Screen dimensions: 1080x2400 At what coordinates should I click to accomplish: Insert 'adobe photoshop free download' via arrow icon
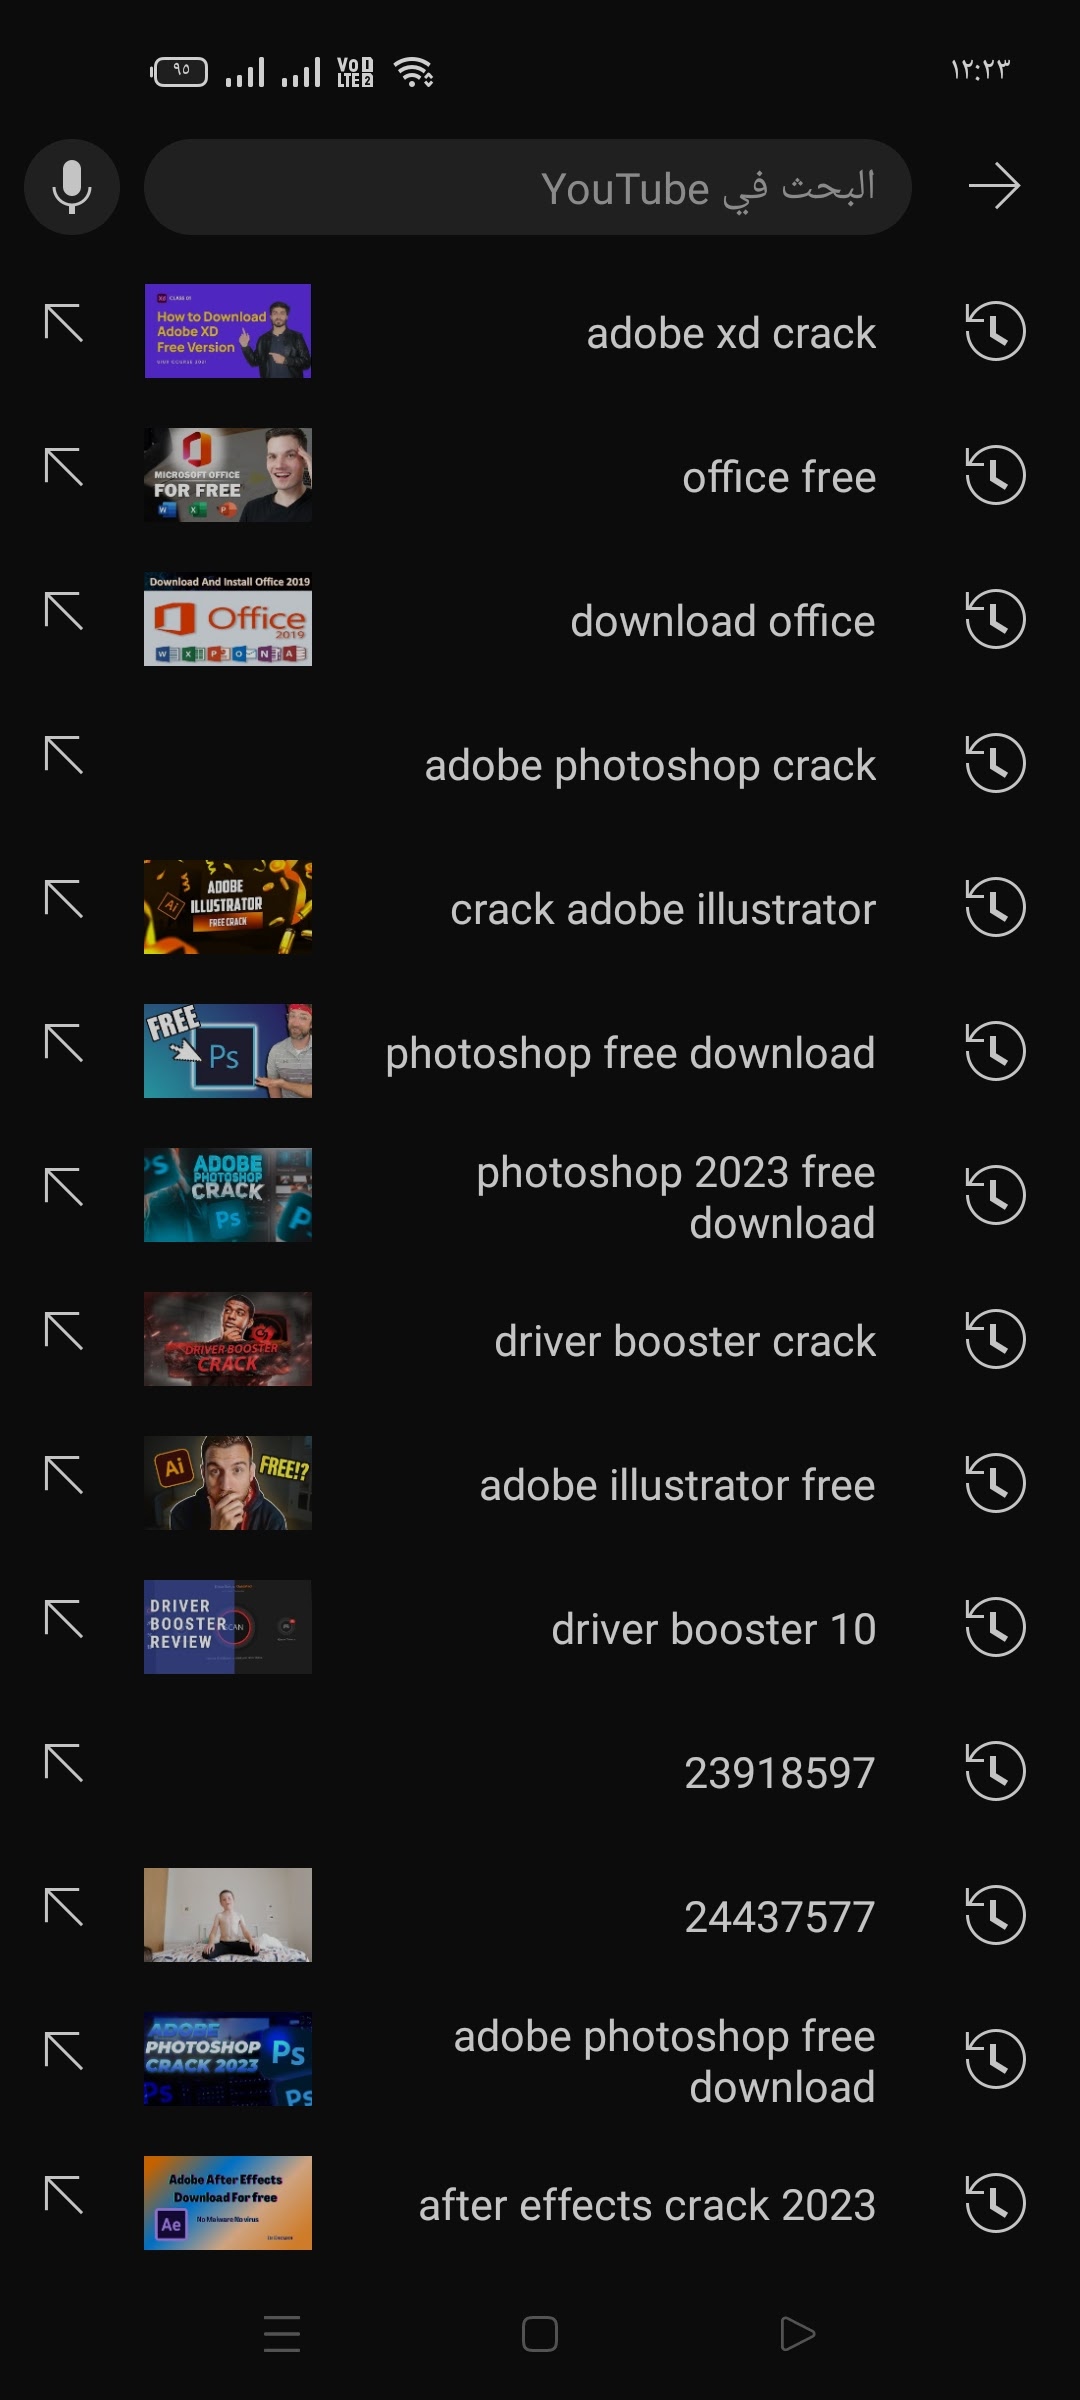point(64,2052)
